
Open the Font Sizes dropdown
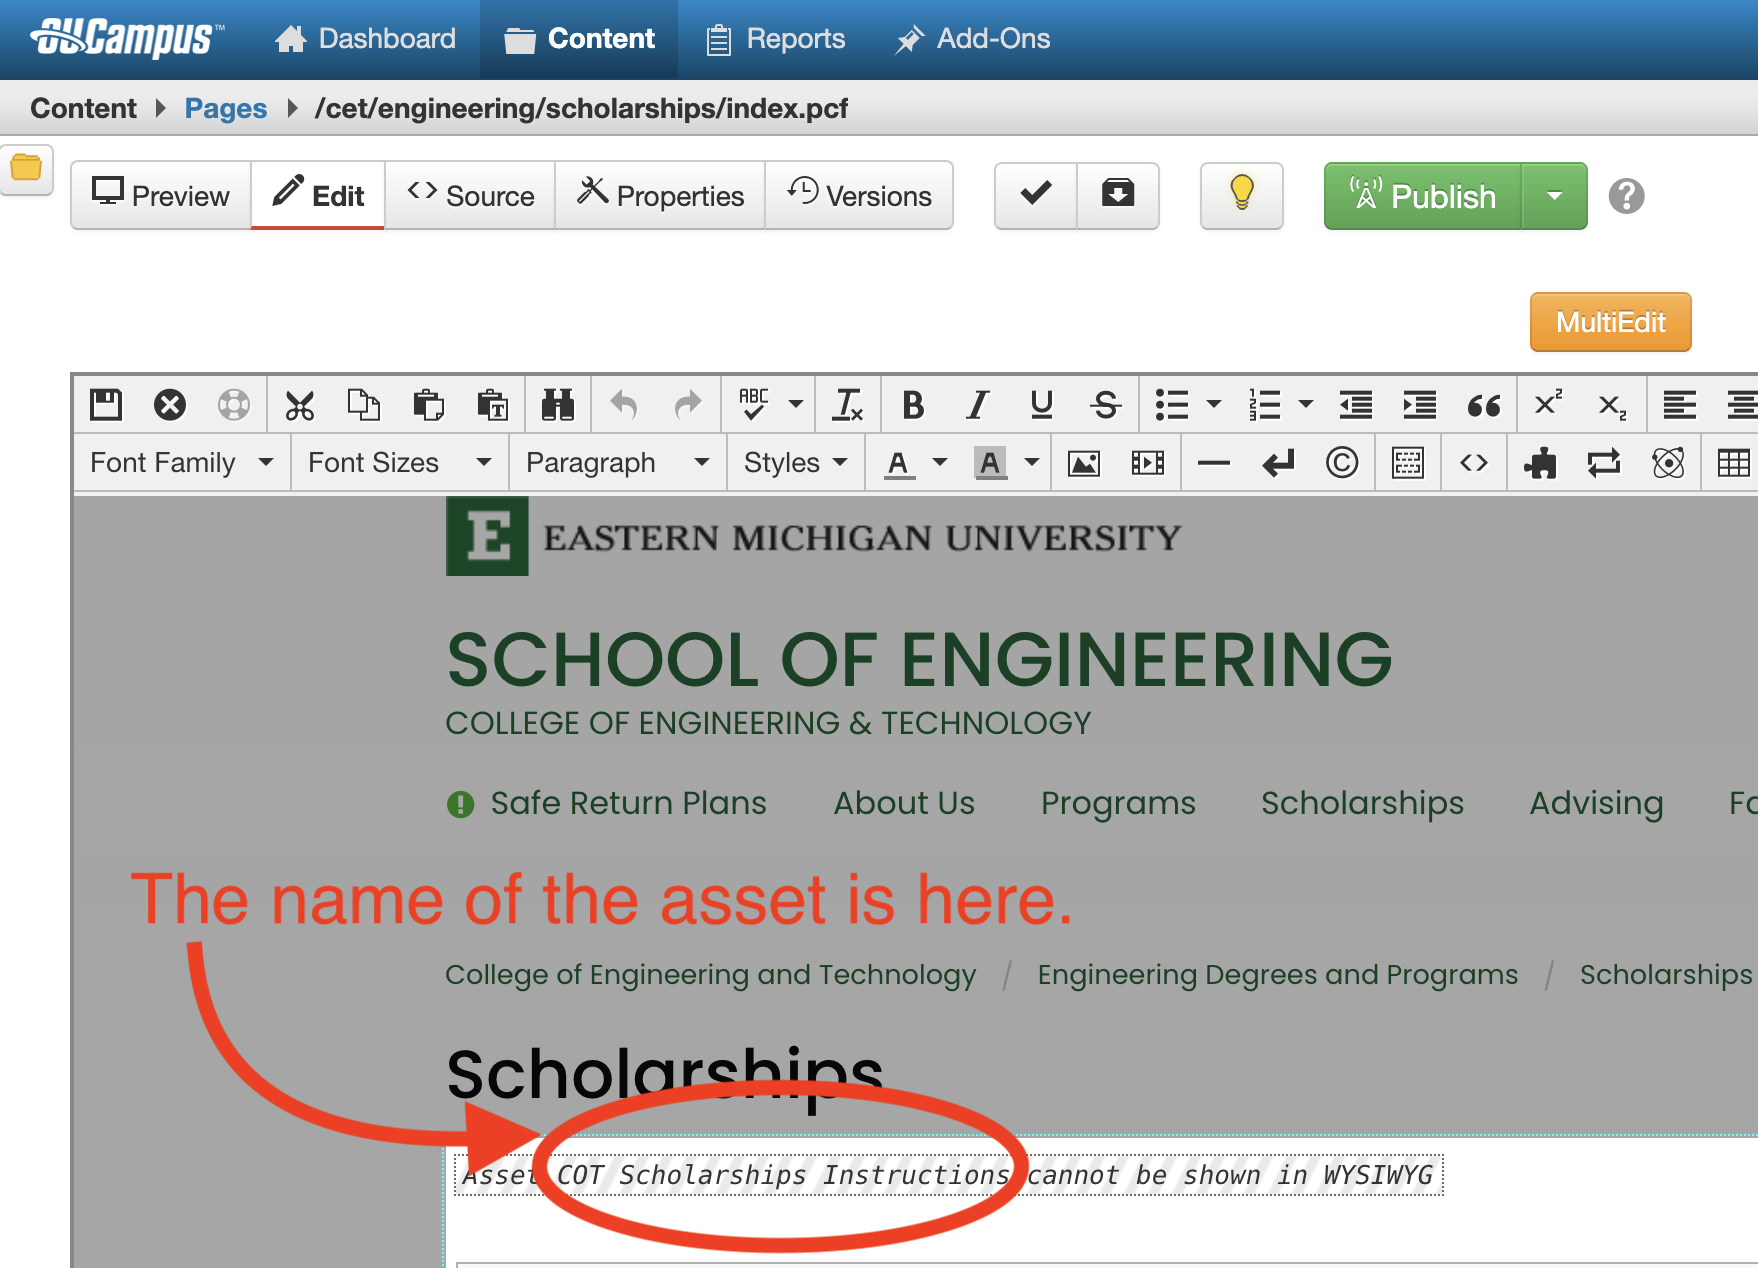pyautogui.click(x=400, y=463)
